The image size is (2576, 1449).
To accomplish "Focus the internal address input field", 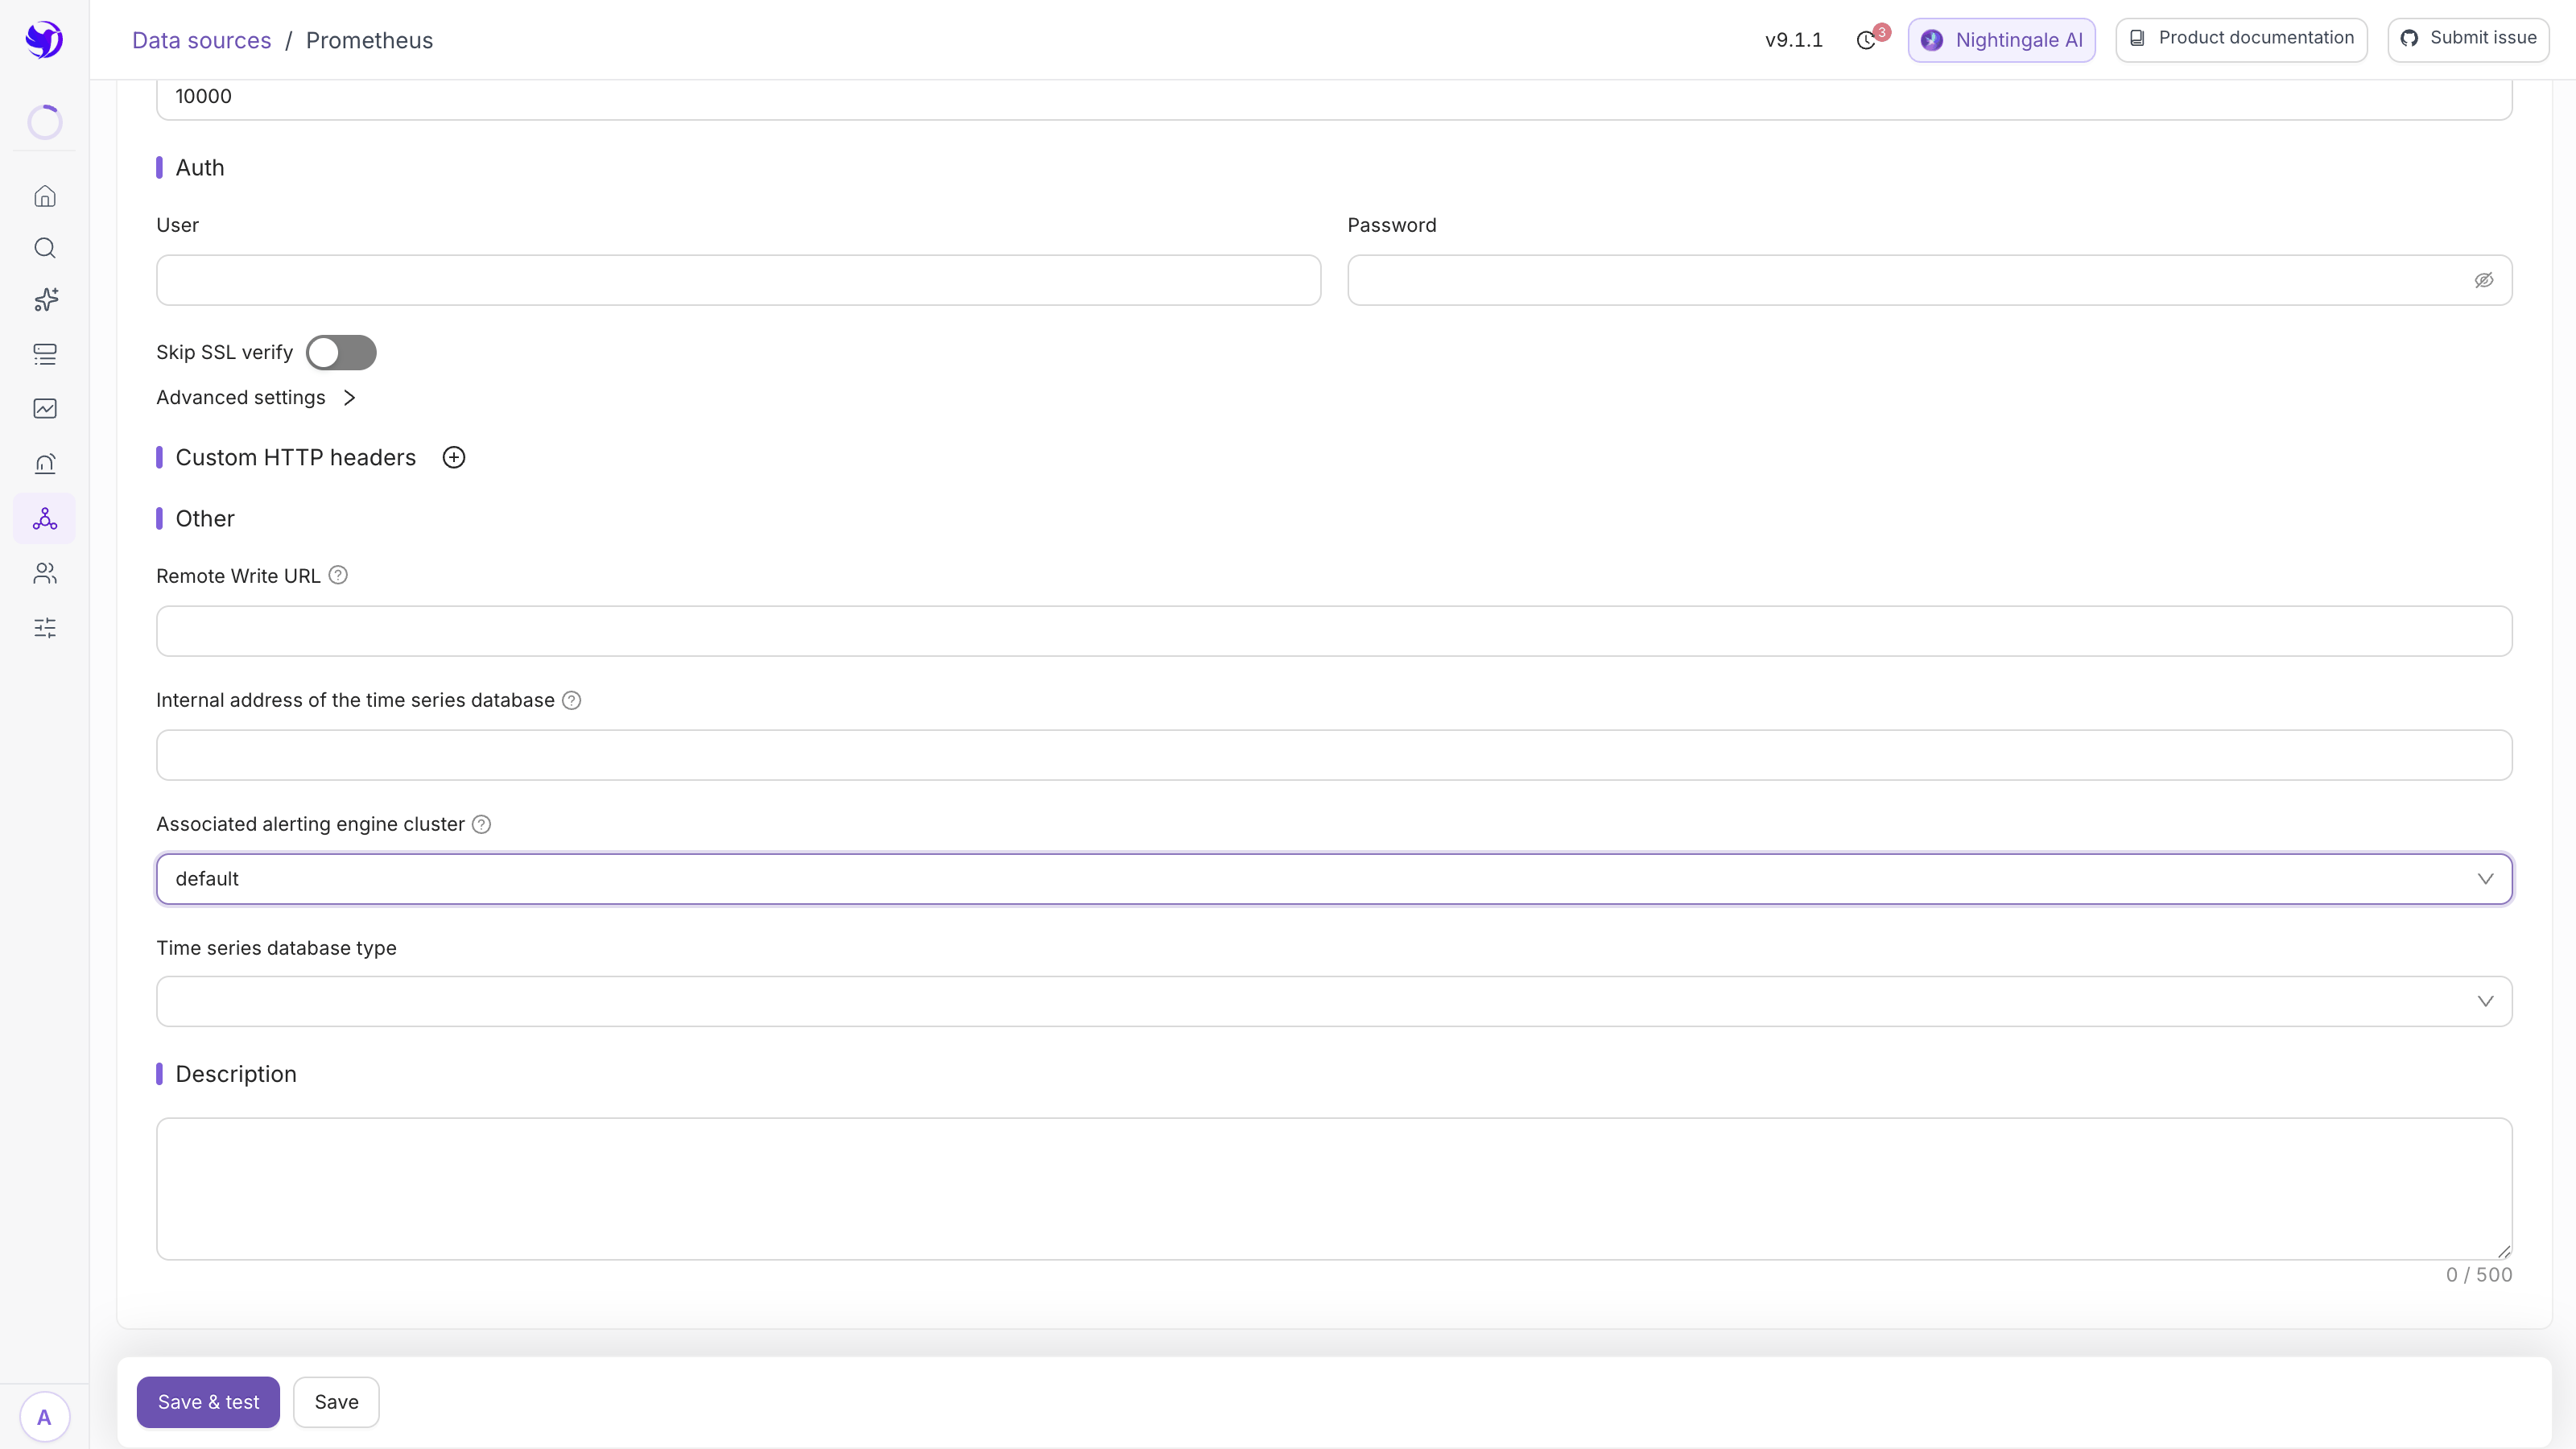I will pos(1334,755).
